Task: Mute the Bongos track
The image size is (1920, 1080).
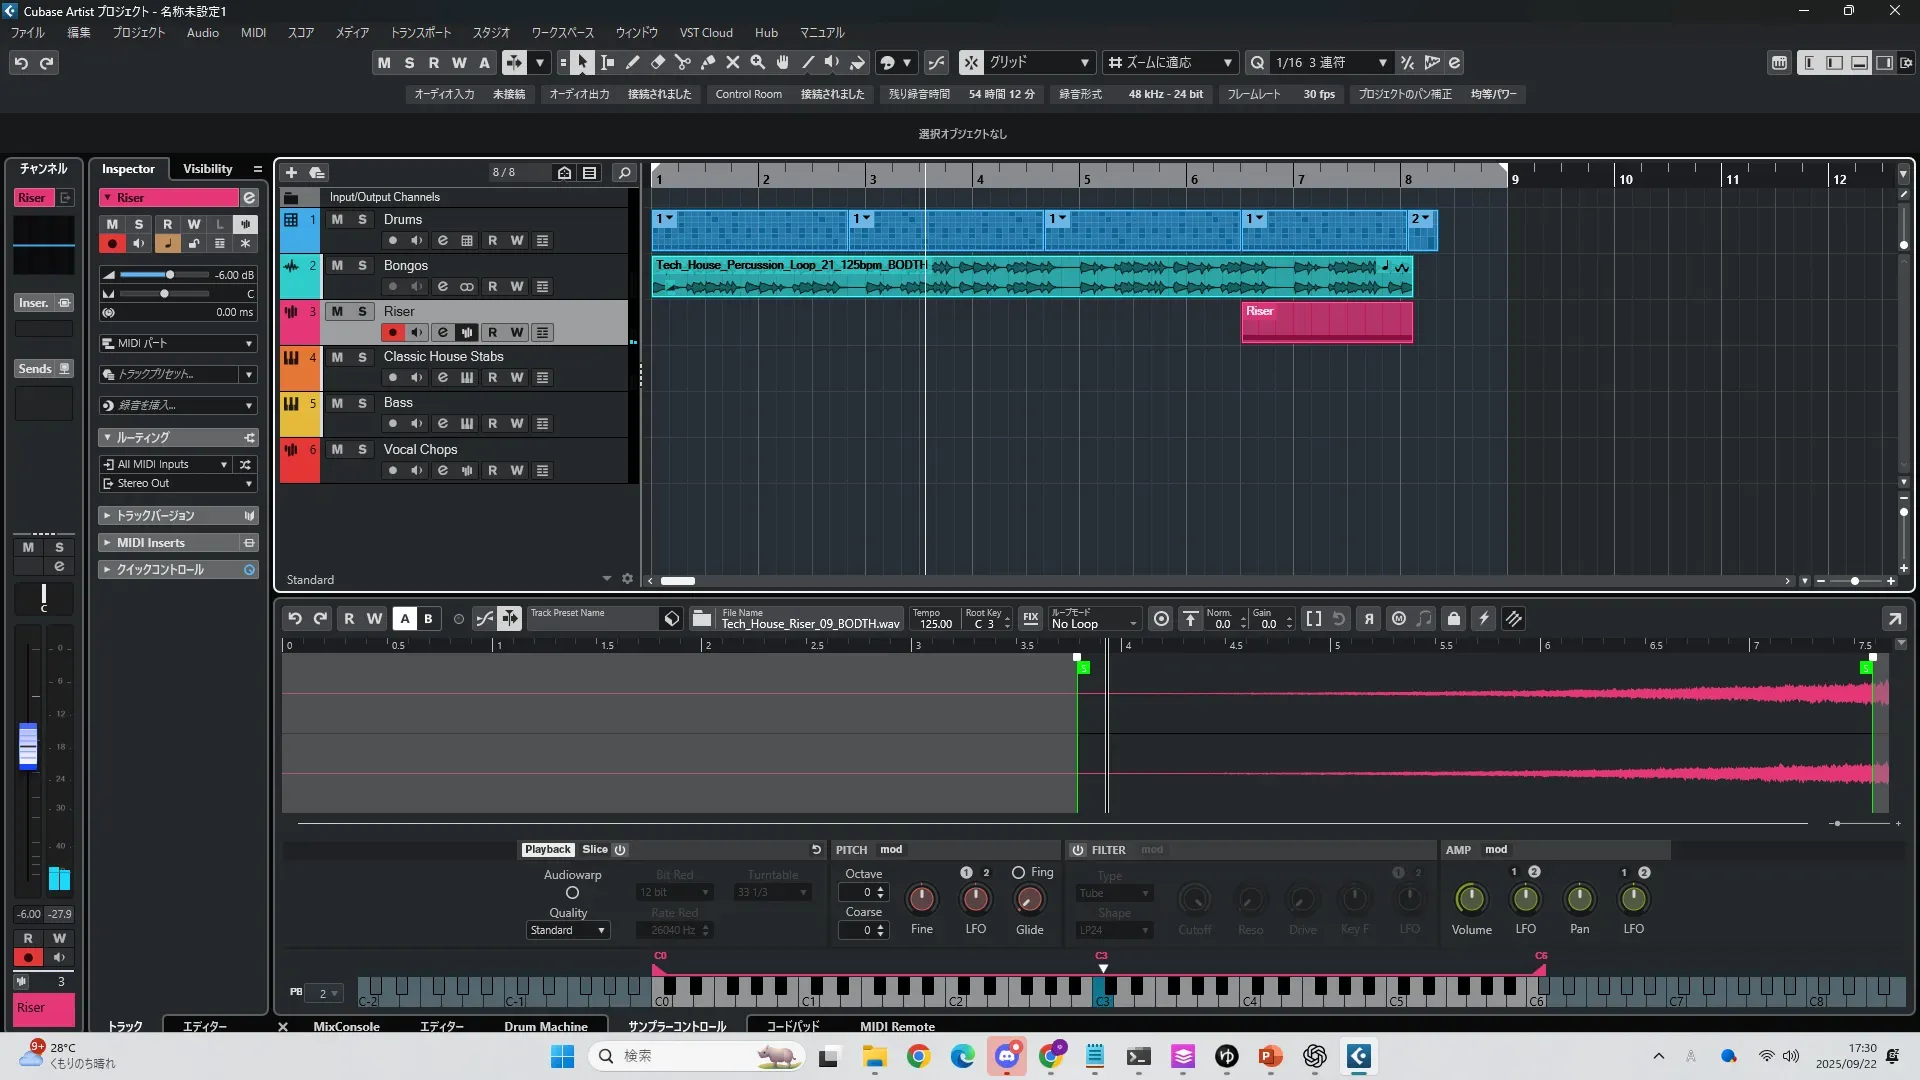Action: coord(337,265)
